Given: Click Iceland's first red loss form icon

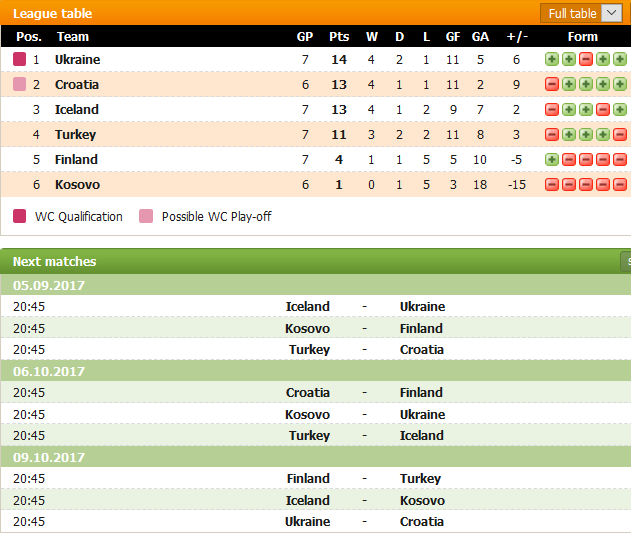Looking at the screenshot, I should (552, 109).
